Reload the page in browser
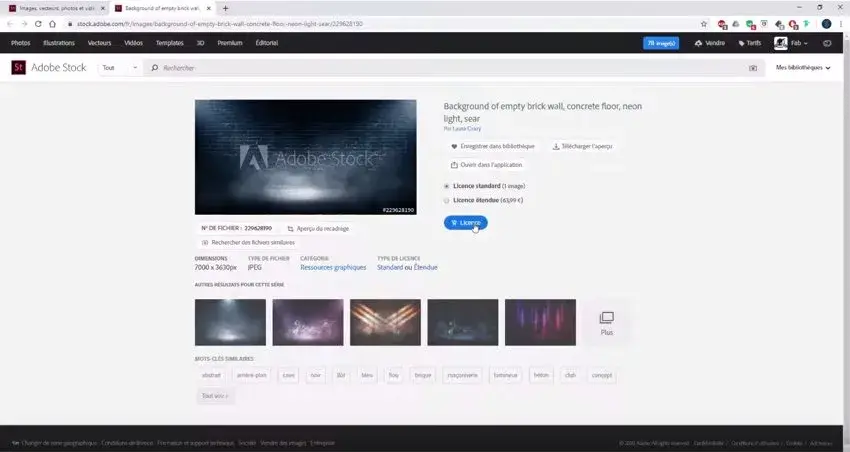The image size is (850, 452). click(x=38, y=24)
